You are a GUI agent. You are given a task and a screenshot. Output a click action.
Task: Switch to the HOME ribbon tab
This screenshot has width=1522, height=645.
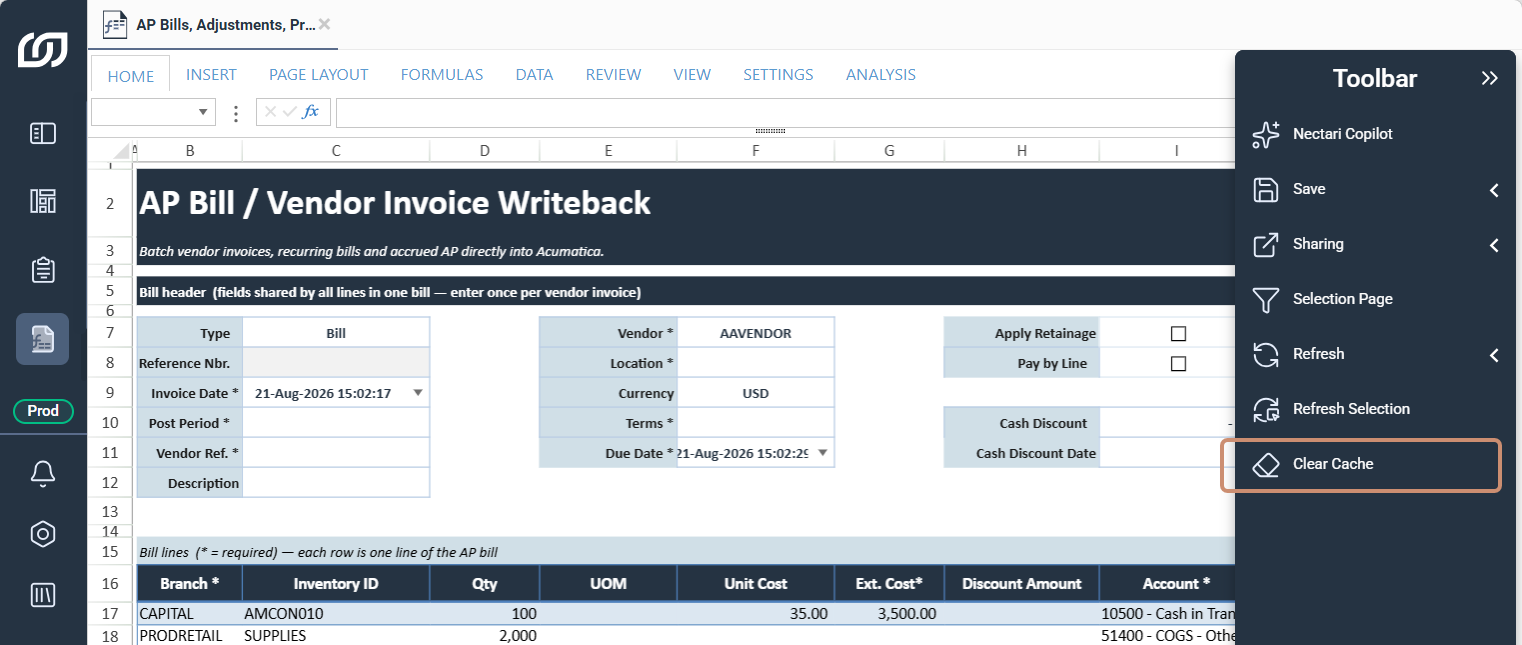[x=131, y=75]
